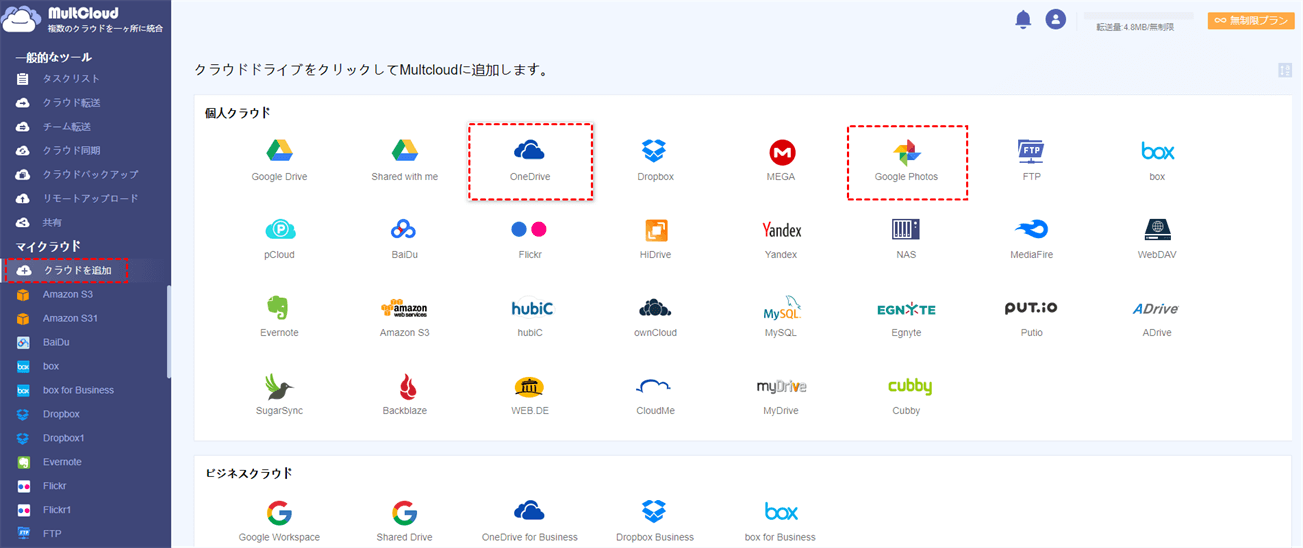Choose Egnyte cloud
Image resolution: width=1303 pixels, height=548 pixels.
tap(906, 316)
